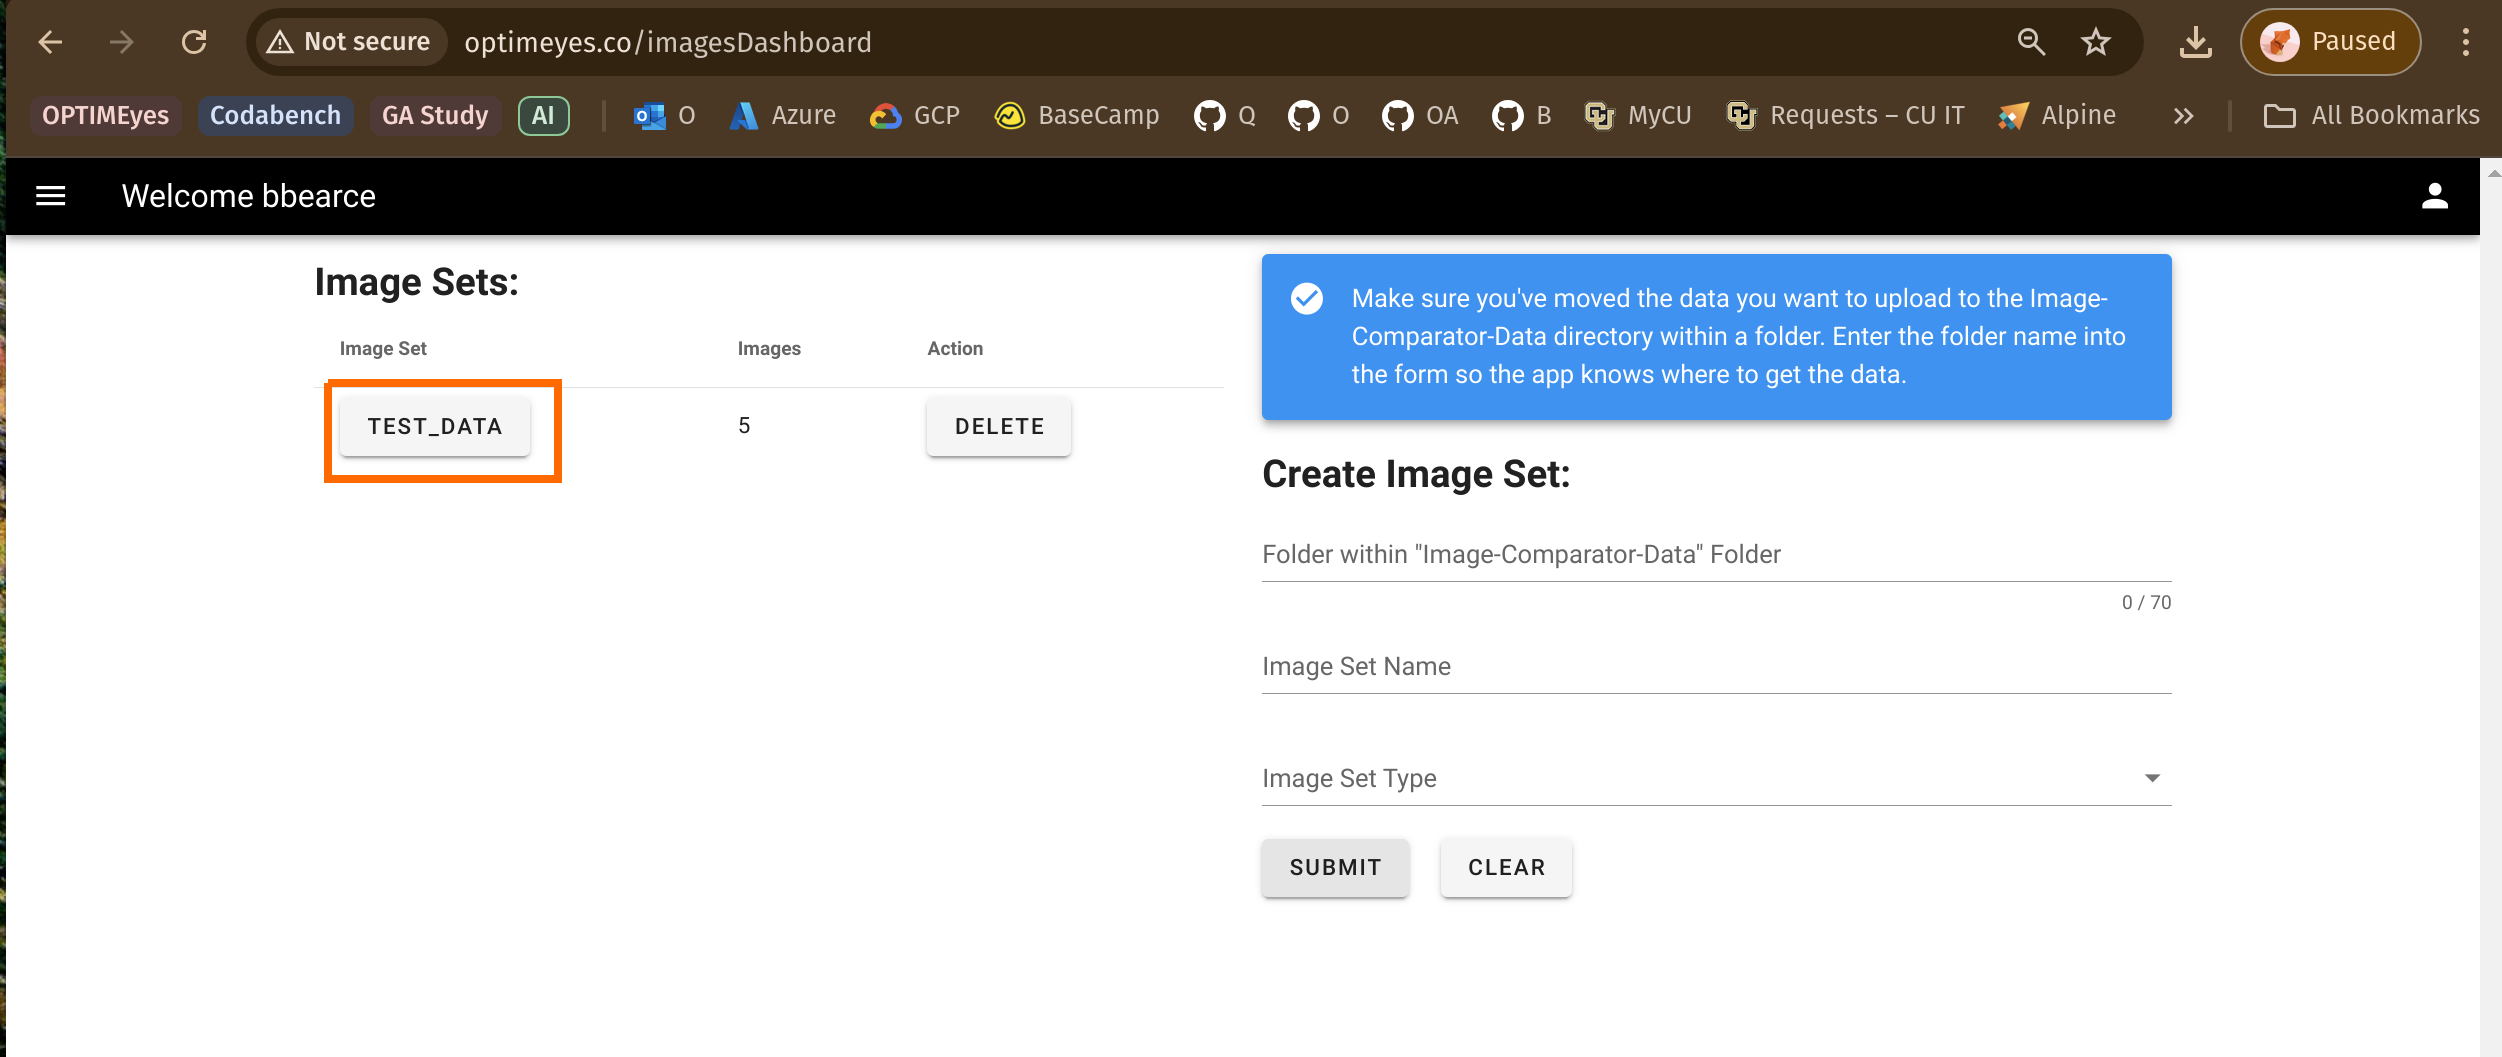Click the Action column header
This screenshot has width=2502, height=1057.
point(955,349)
